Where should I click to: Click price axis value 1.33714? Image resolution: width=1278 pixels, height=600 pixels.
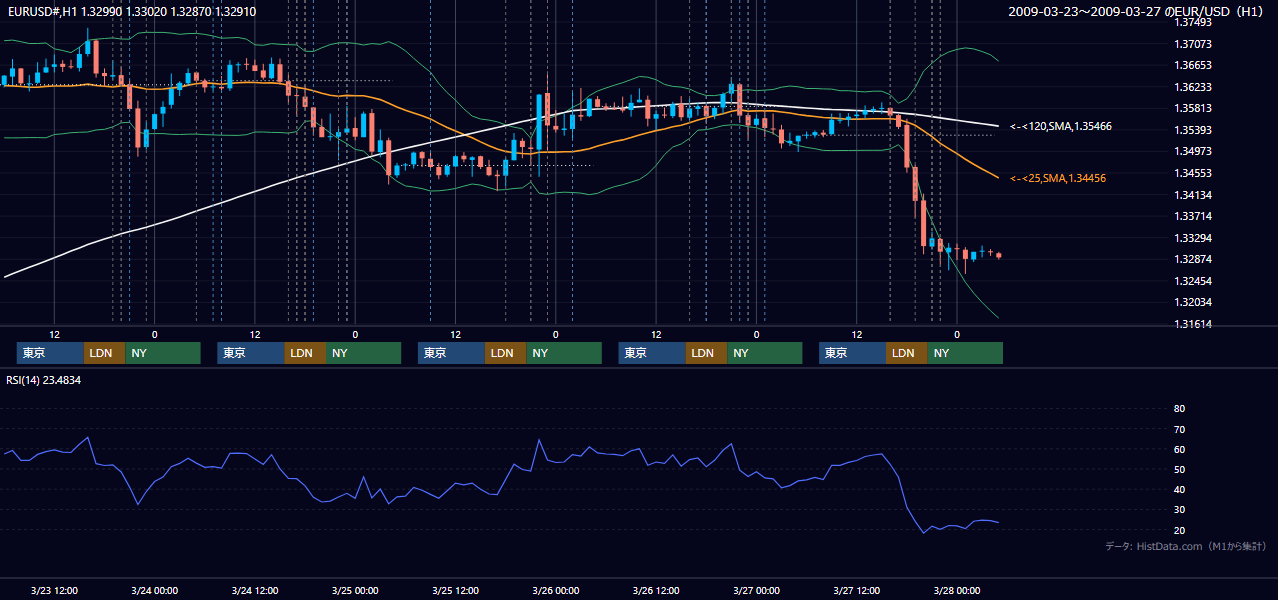click(1192, 216)
